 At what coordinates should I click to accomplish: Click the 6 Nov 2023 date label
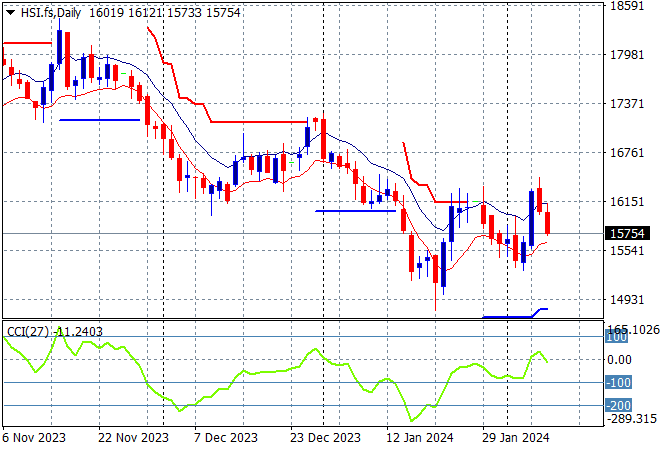tap(36, 437)
